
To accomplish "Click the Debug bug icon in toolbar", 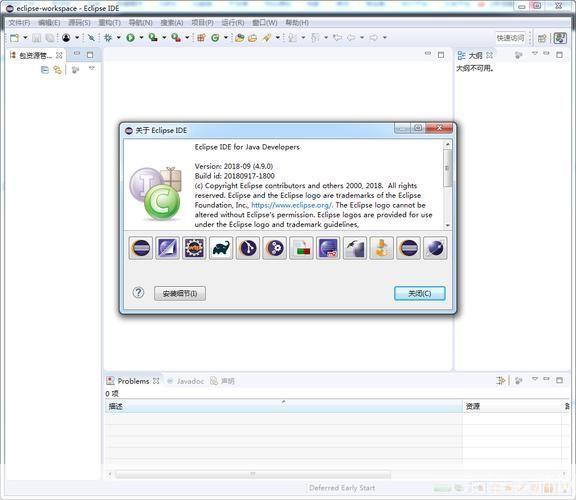I will (x=108, y=37).
